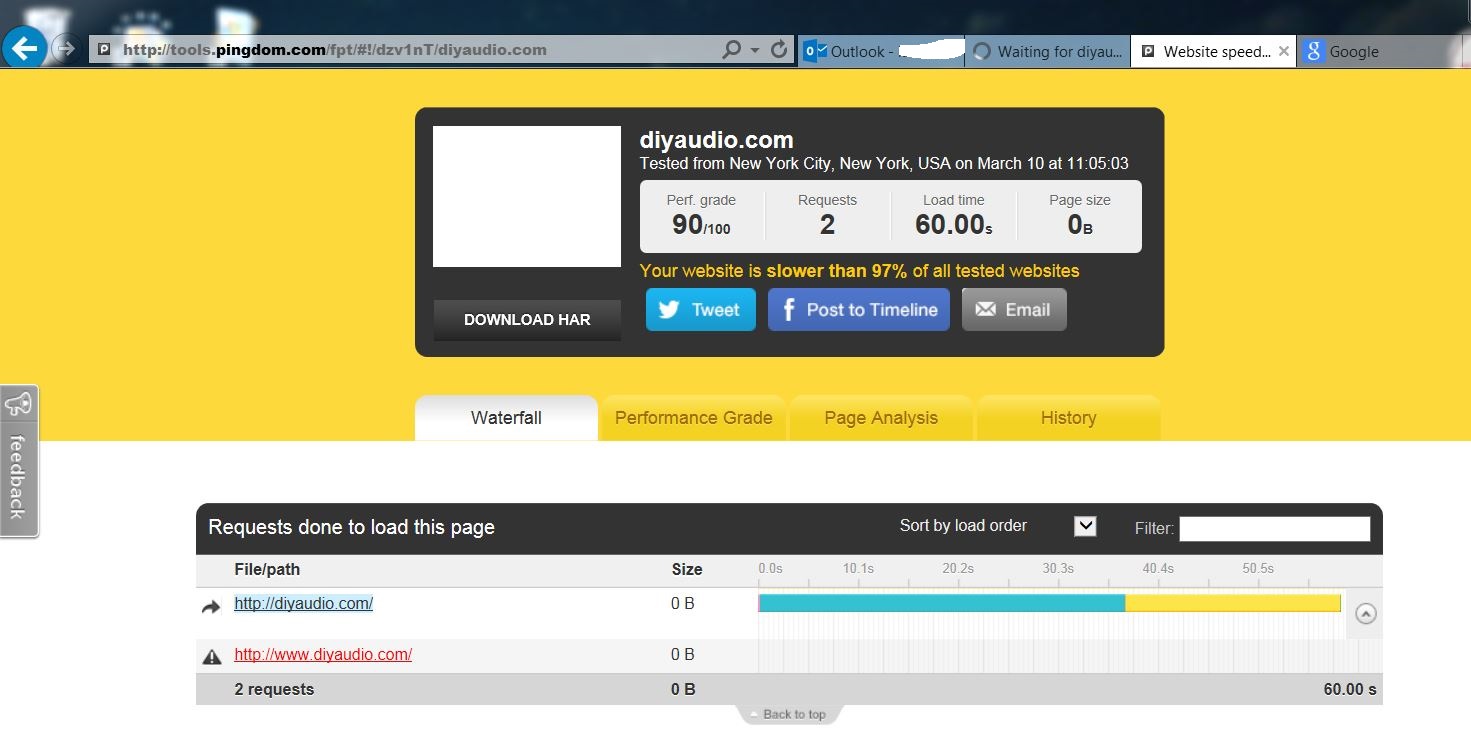This screenshot has height=734, width=1471.
Task: Open the Page Analysis tab
Action: (x=881, y=418)
